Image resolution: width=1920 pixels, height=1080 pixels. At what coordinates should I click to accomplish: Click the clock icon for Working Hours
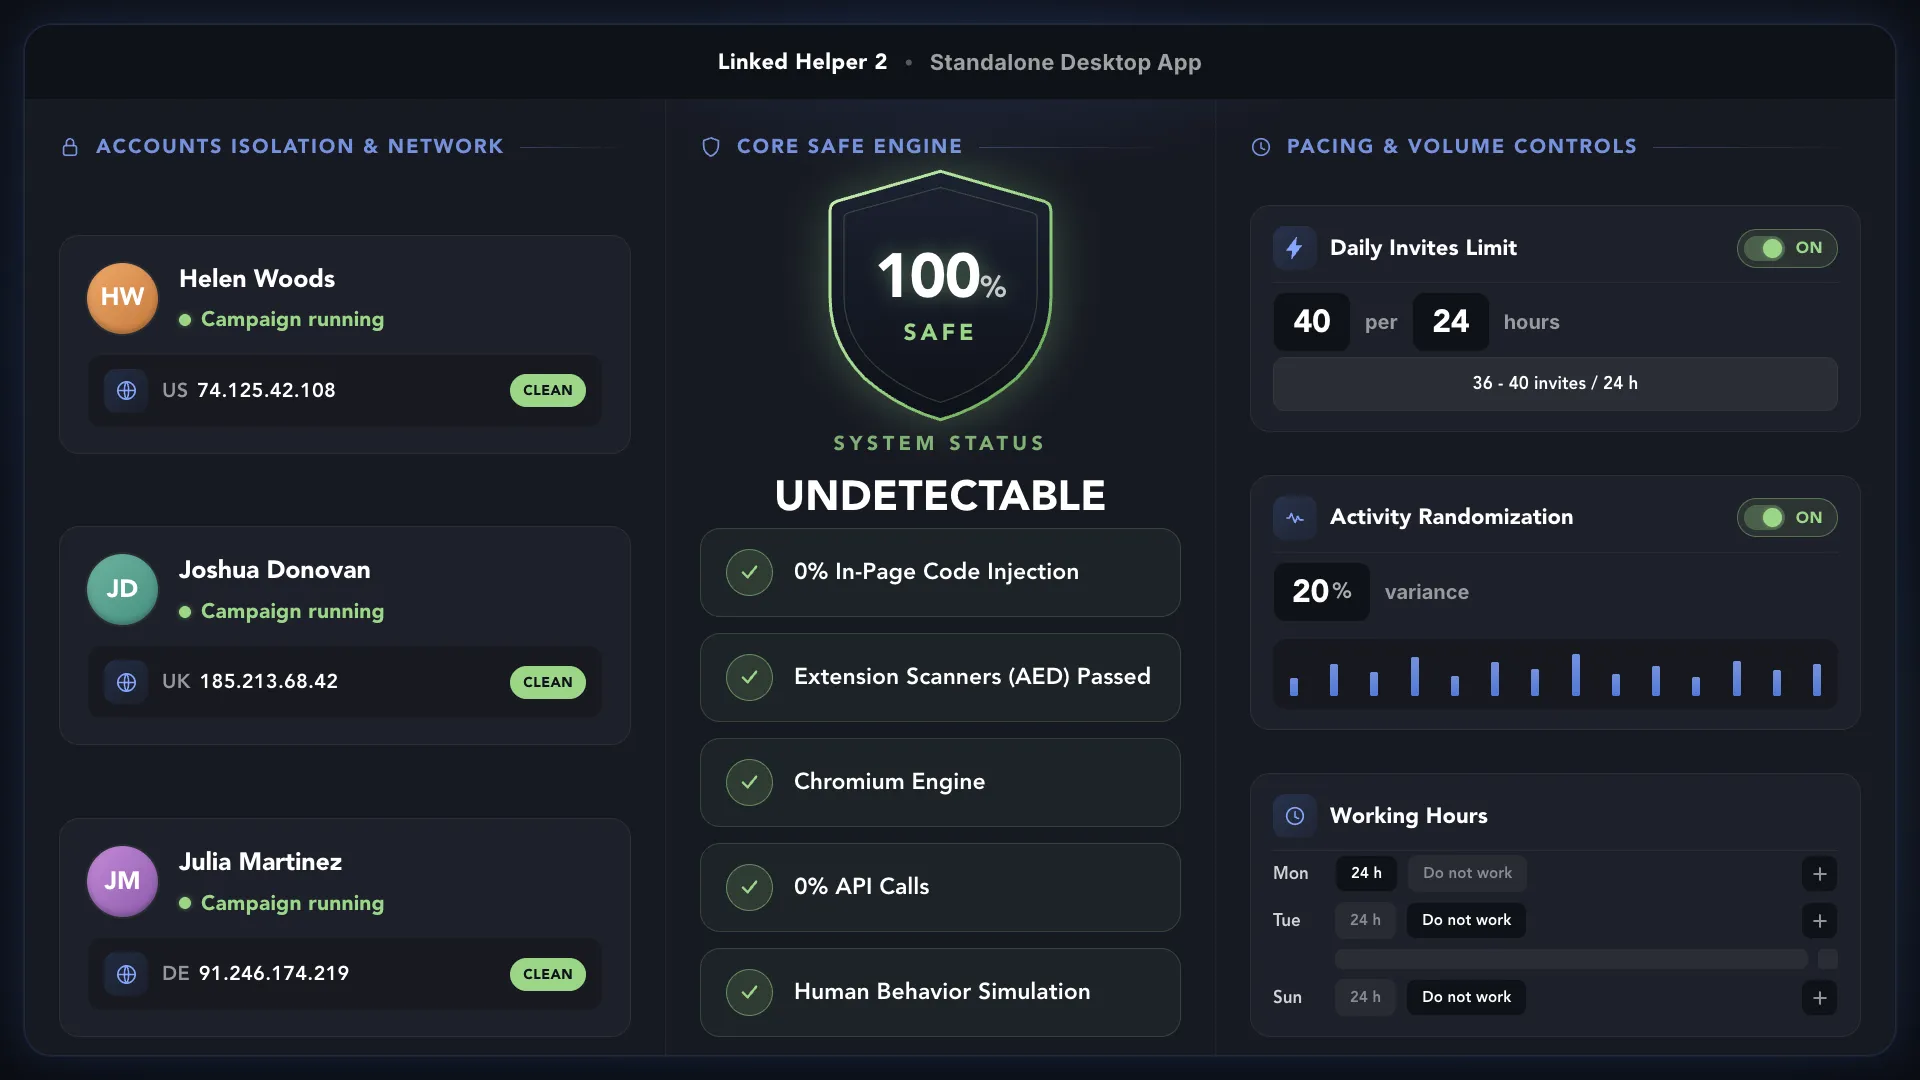tap(1294, 816)
